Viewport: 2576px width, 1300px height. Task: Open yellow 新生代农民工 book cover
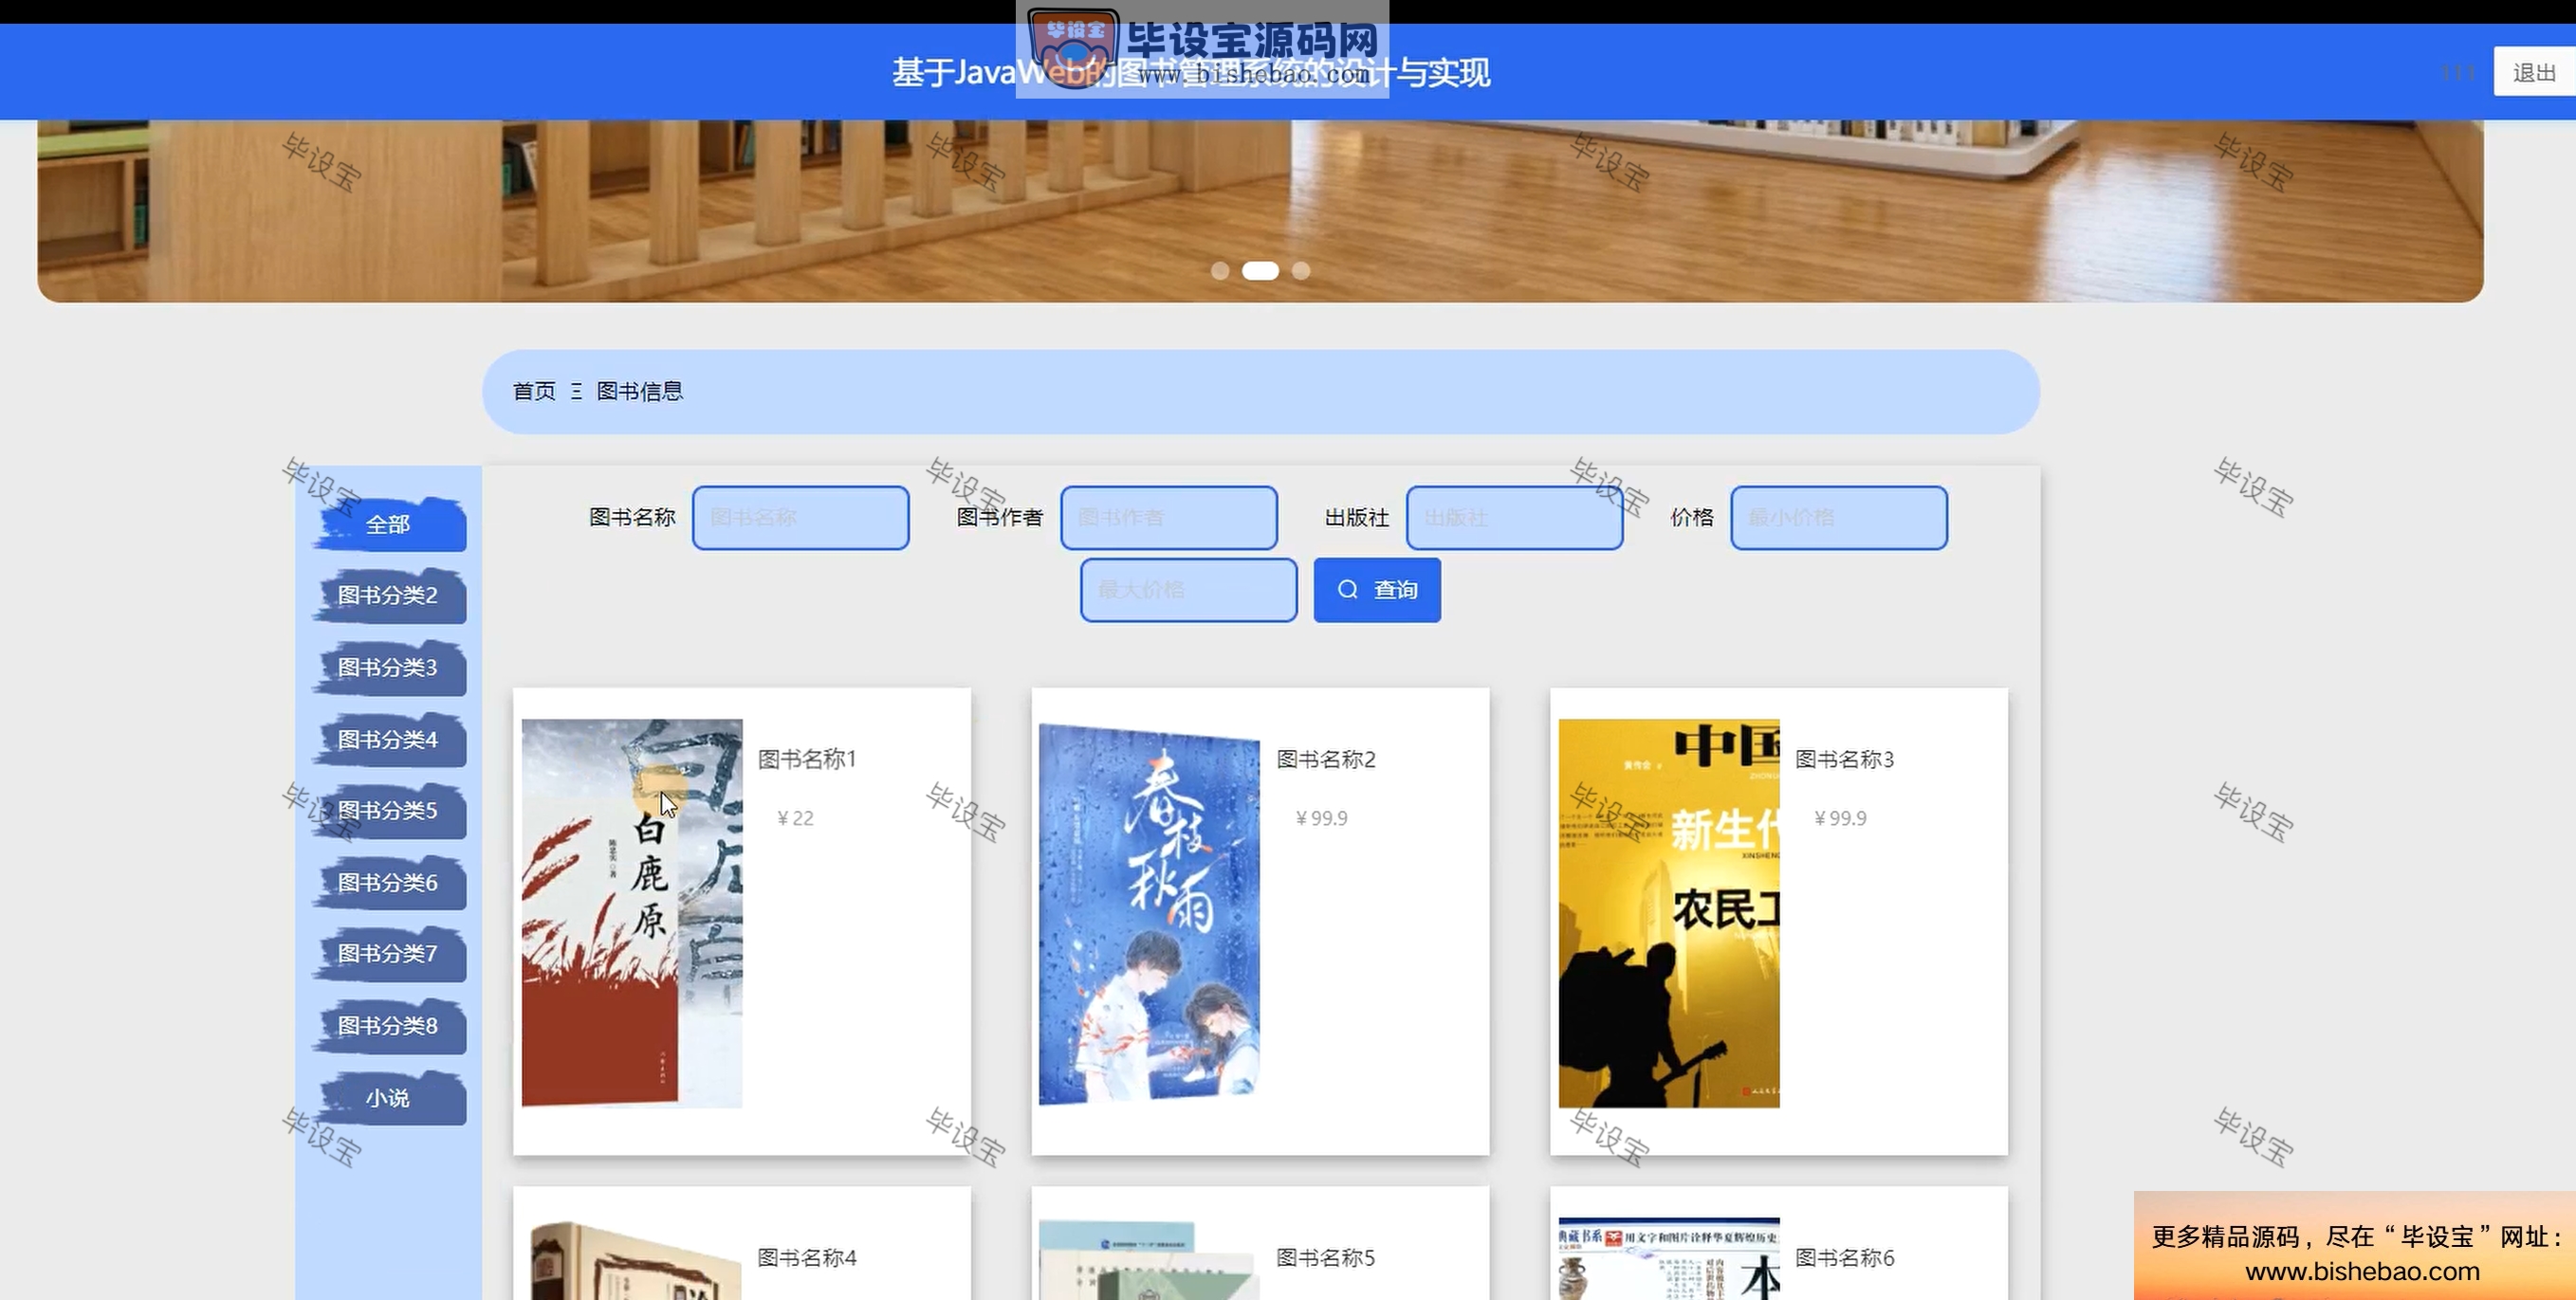[1669, 913]
